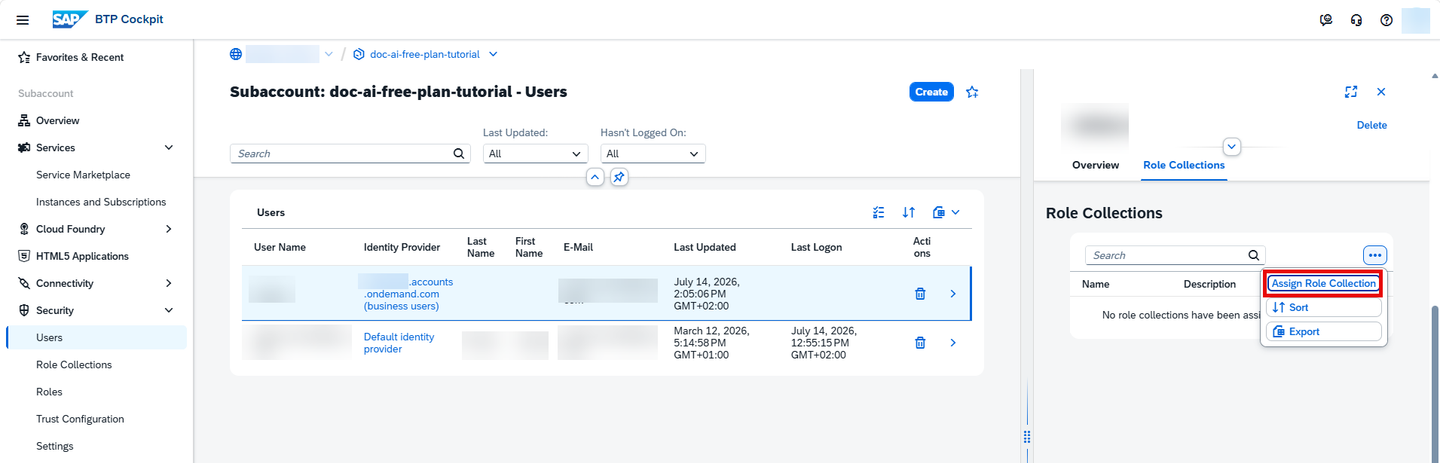Select Users in sidebar
Viewport: 1440px width, 463px height.
coord(49,338)
